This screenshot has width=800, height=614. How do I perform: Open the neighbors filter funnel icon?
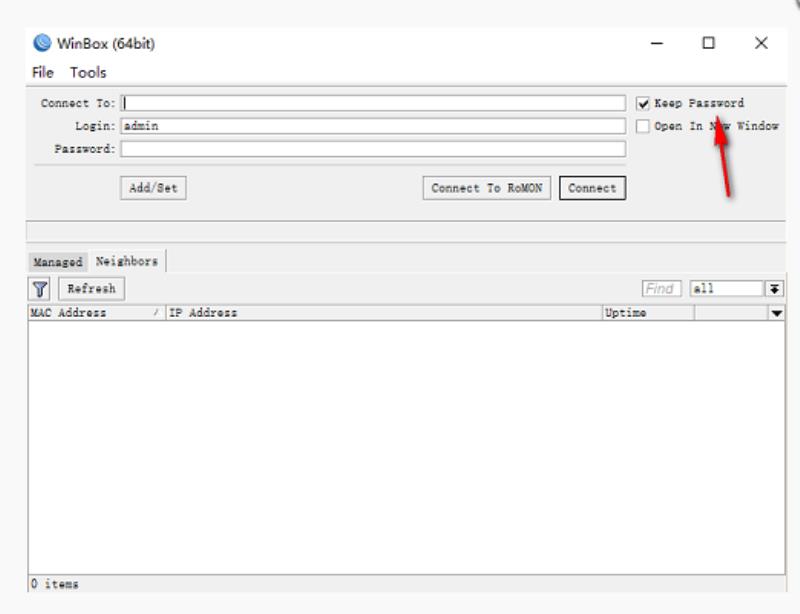(40, 289)
